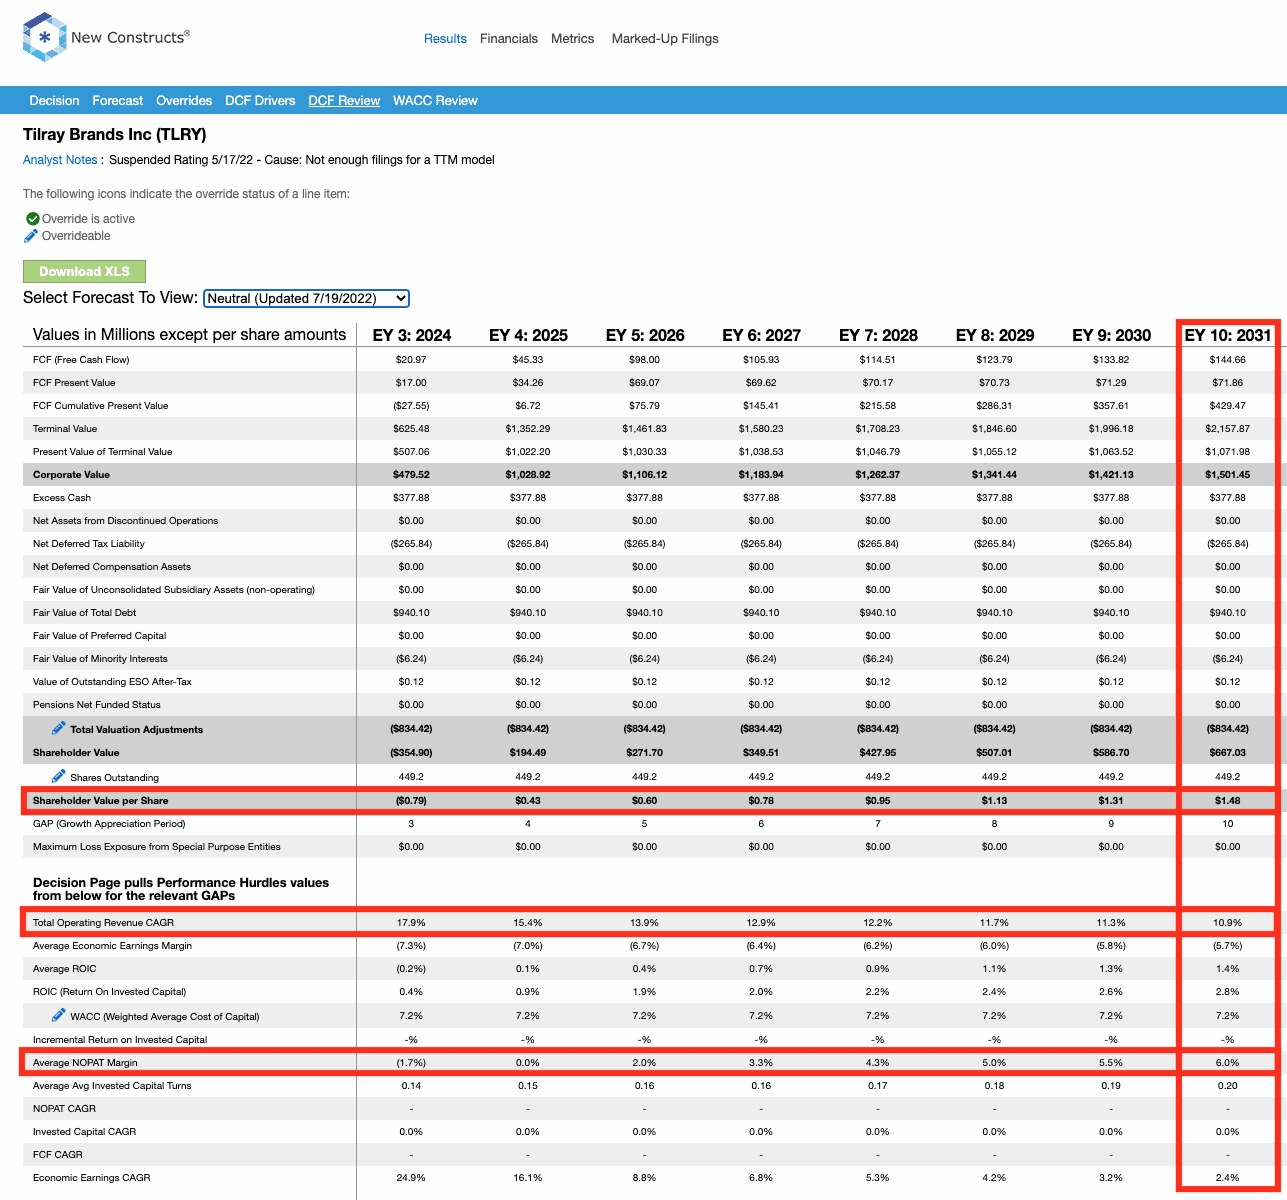The image size is (1287, 1200).
Task: Open the Select Forecast To View dropdown
Action: pyautogui.click(x=306, y=298)
